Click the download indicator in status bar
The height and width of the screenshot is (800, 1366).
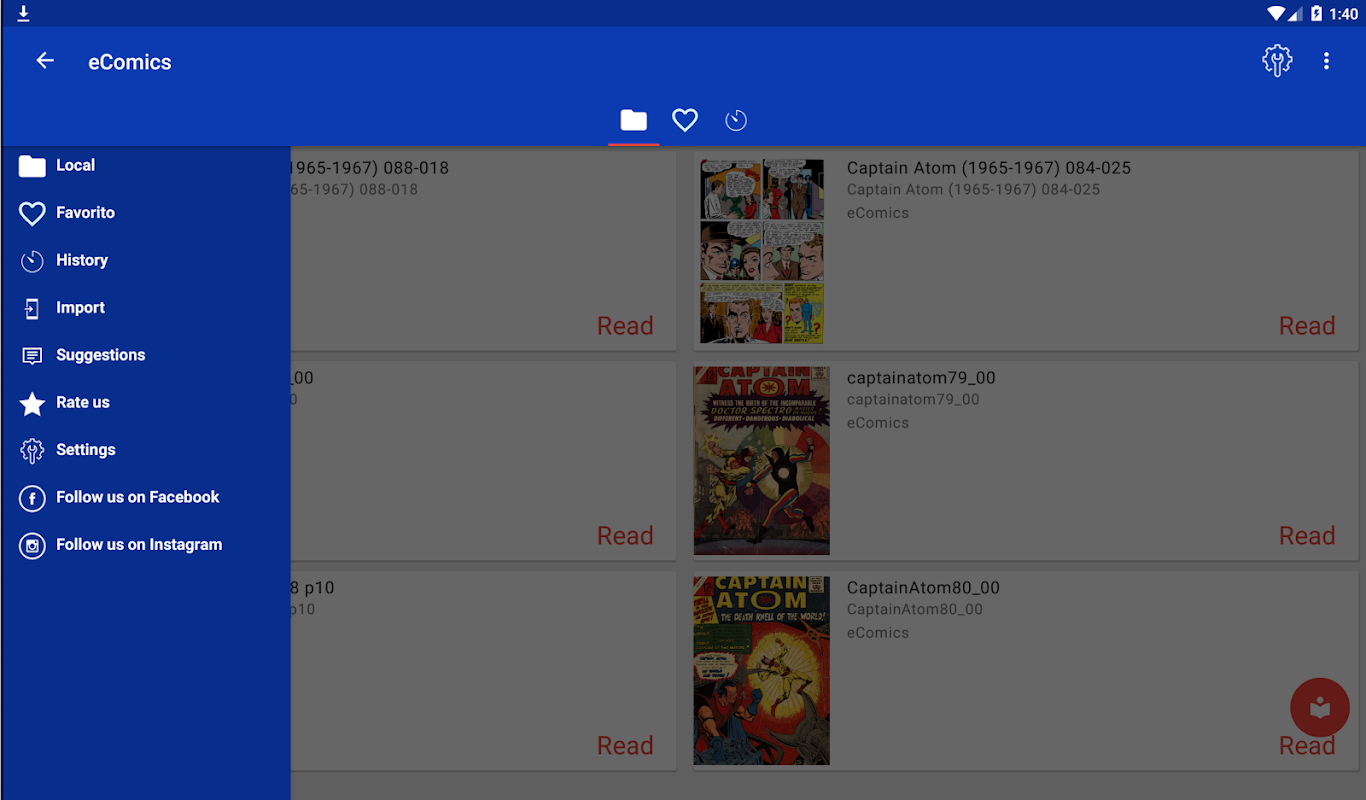[x=23, y=13]
